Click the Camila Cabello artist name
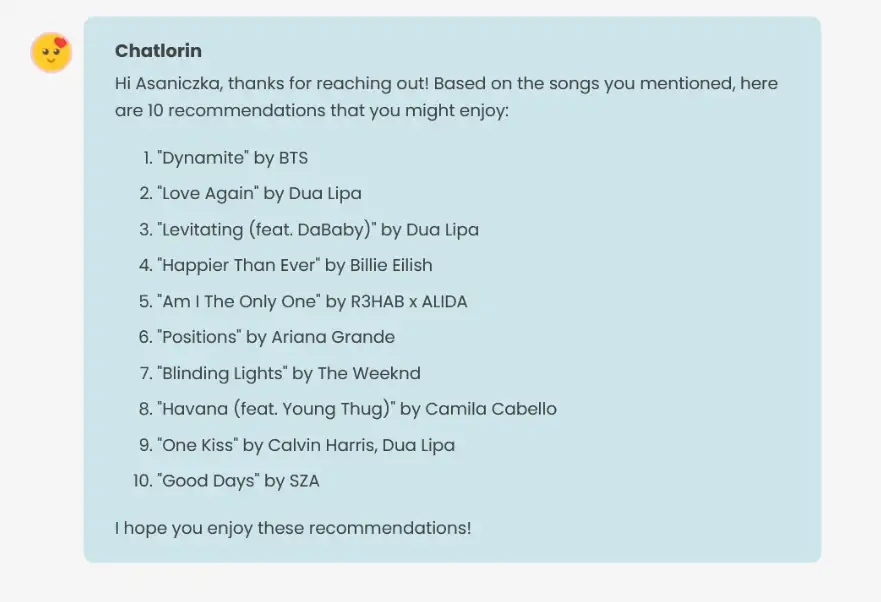Screen dimensions: 881x602 tap(491, 409)
